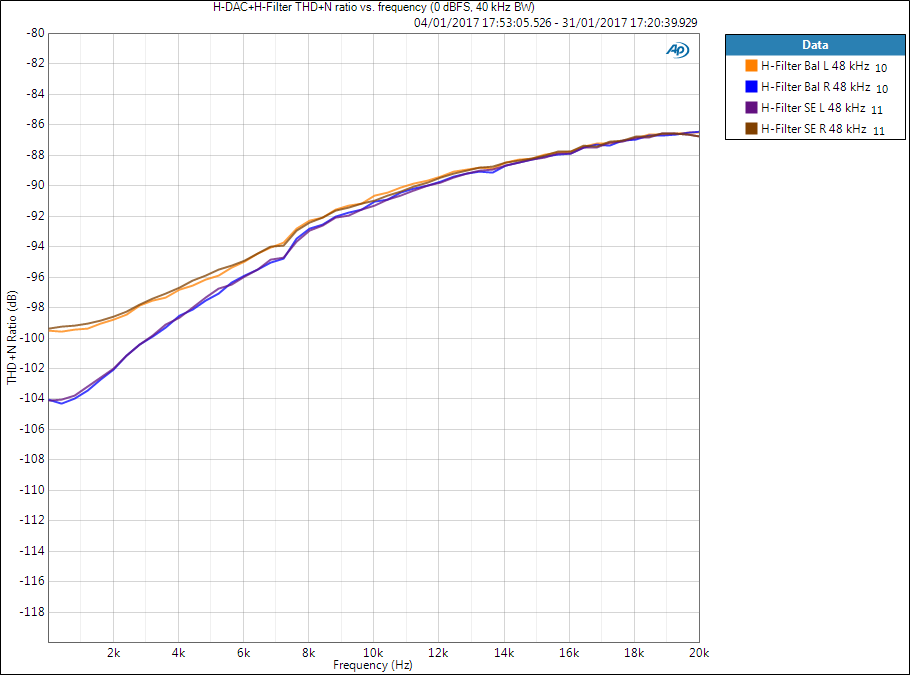Click the Frequency (Hz) axis label
The height and width of the screenshot is (675, 910).
(x=373, y=665)
